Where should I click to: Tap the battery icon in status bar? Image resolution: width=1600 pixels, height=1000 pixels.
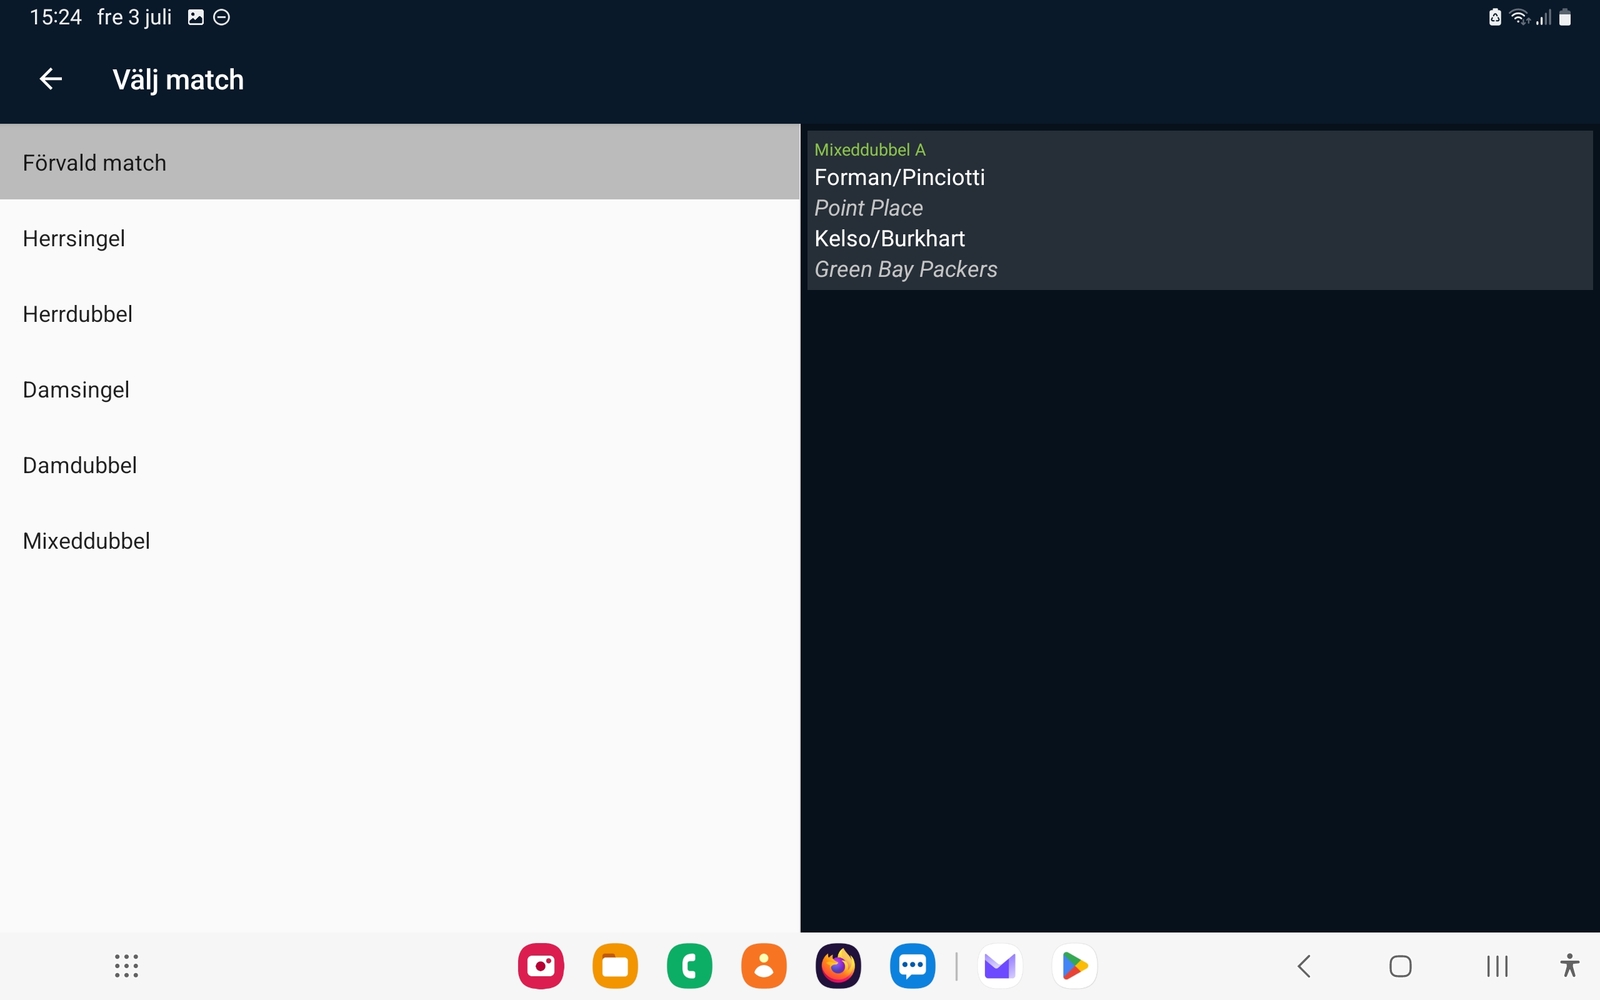click(1565, 17)
